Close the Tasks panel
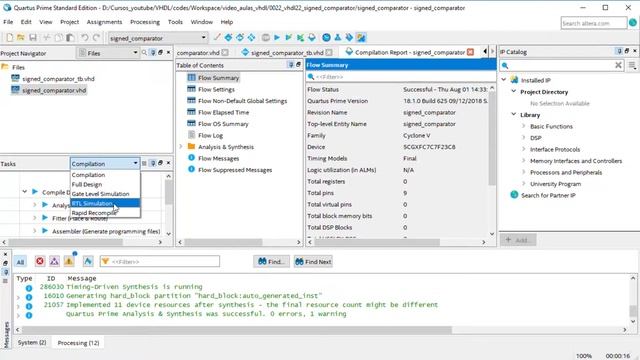 click(x=168, y=163)
